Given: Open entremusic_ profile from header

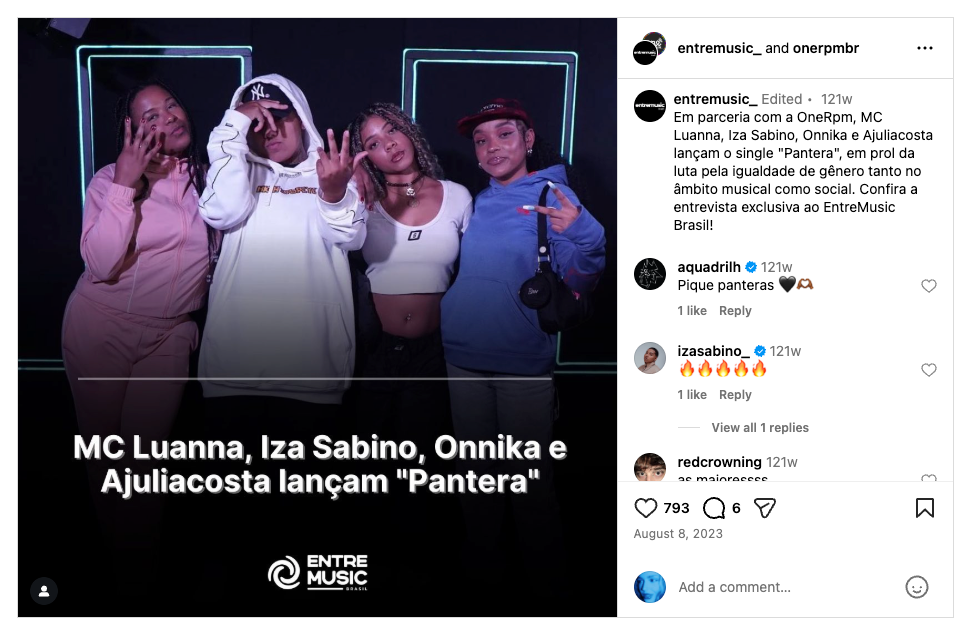Looking at the screenshot, I should click(719, 48).
